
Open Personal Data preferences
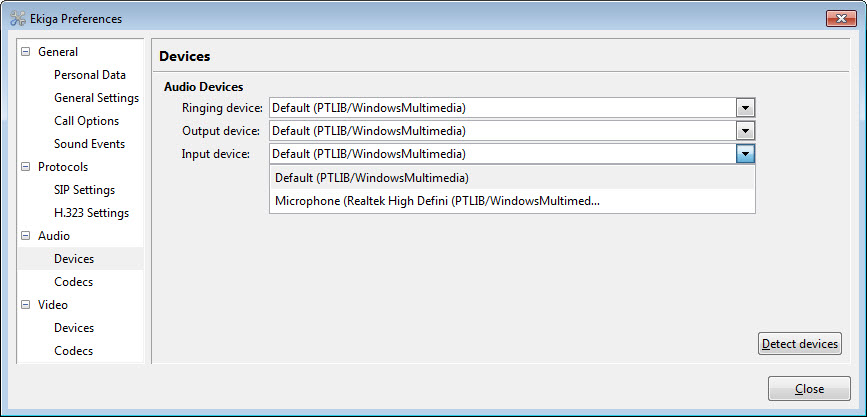coord(90,75)
